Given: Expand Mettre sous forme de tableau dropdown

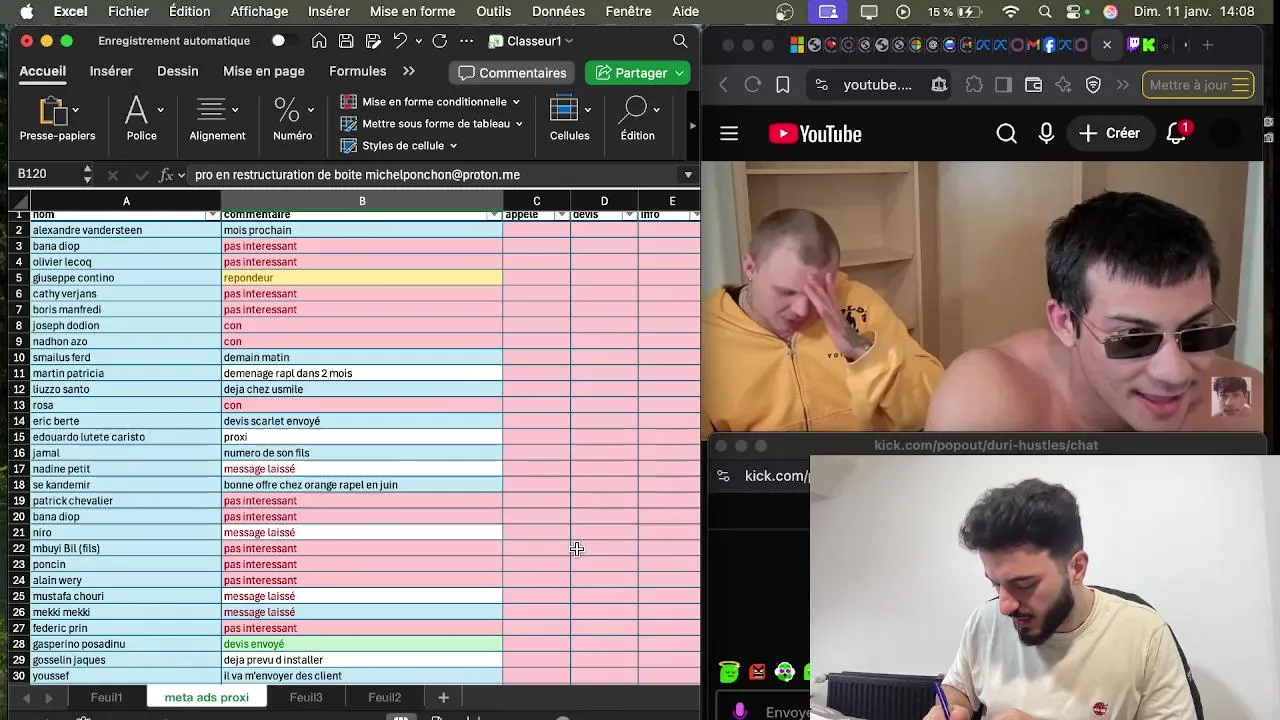Looking at the screenshot, I should [x=518, y=124].
